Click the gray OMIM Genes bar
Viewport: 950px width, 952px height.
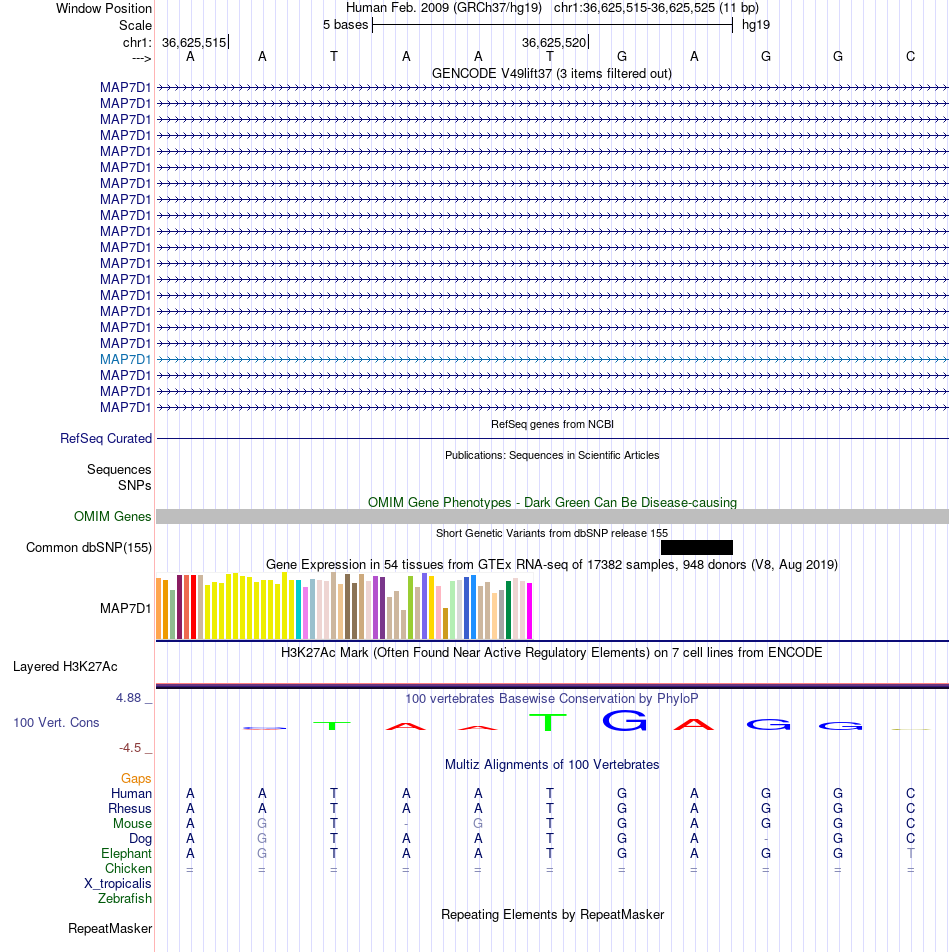tap(552, 516)
